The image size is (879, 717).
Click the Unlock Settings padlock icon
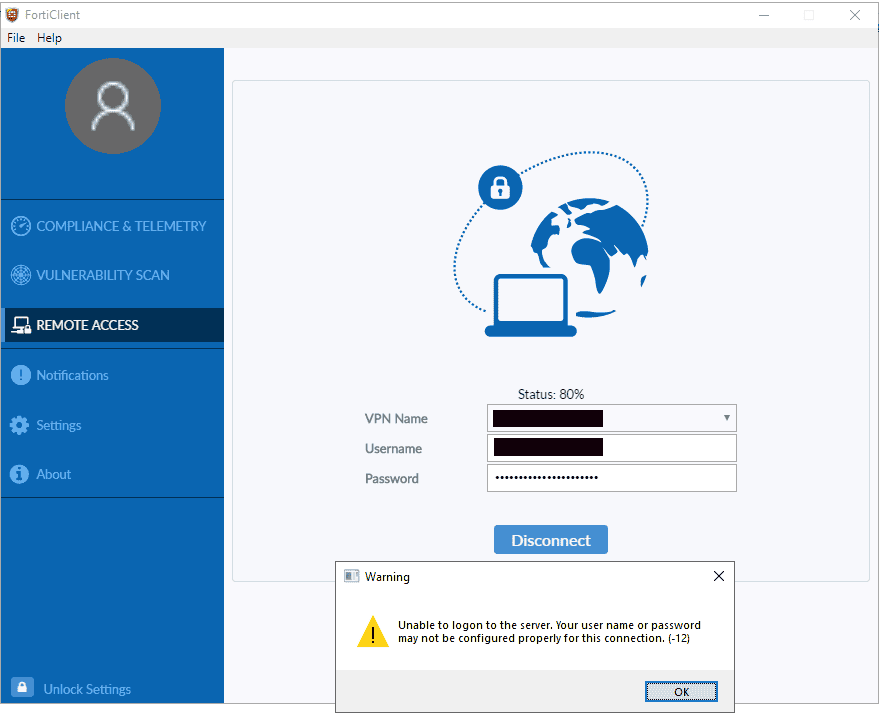[21, 688]
